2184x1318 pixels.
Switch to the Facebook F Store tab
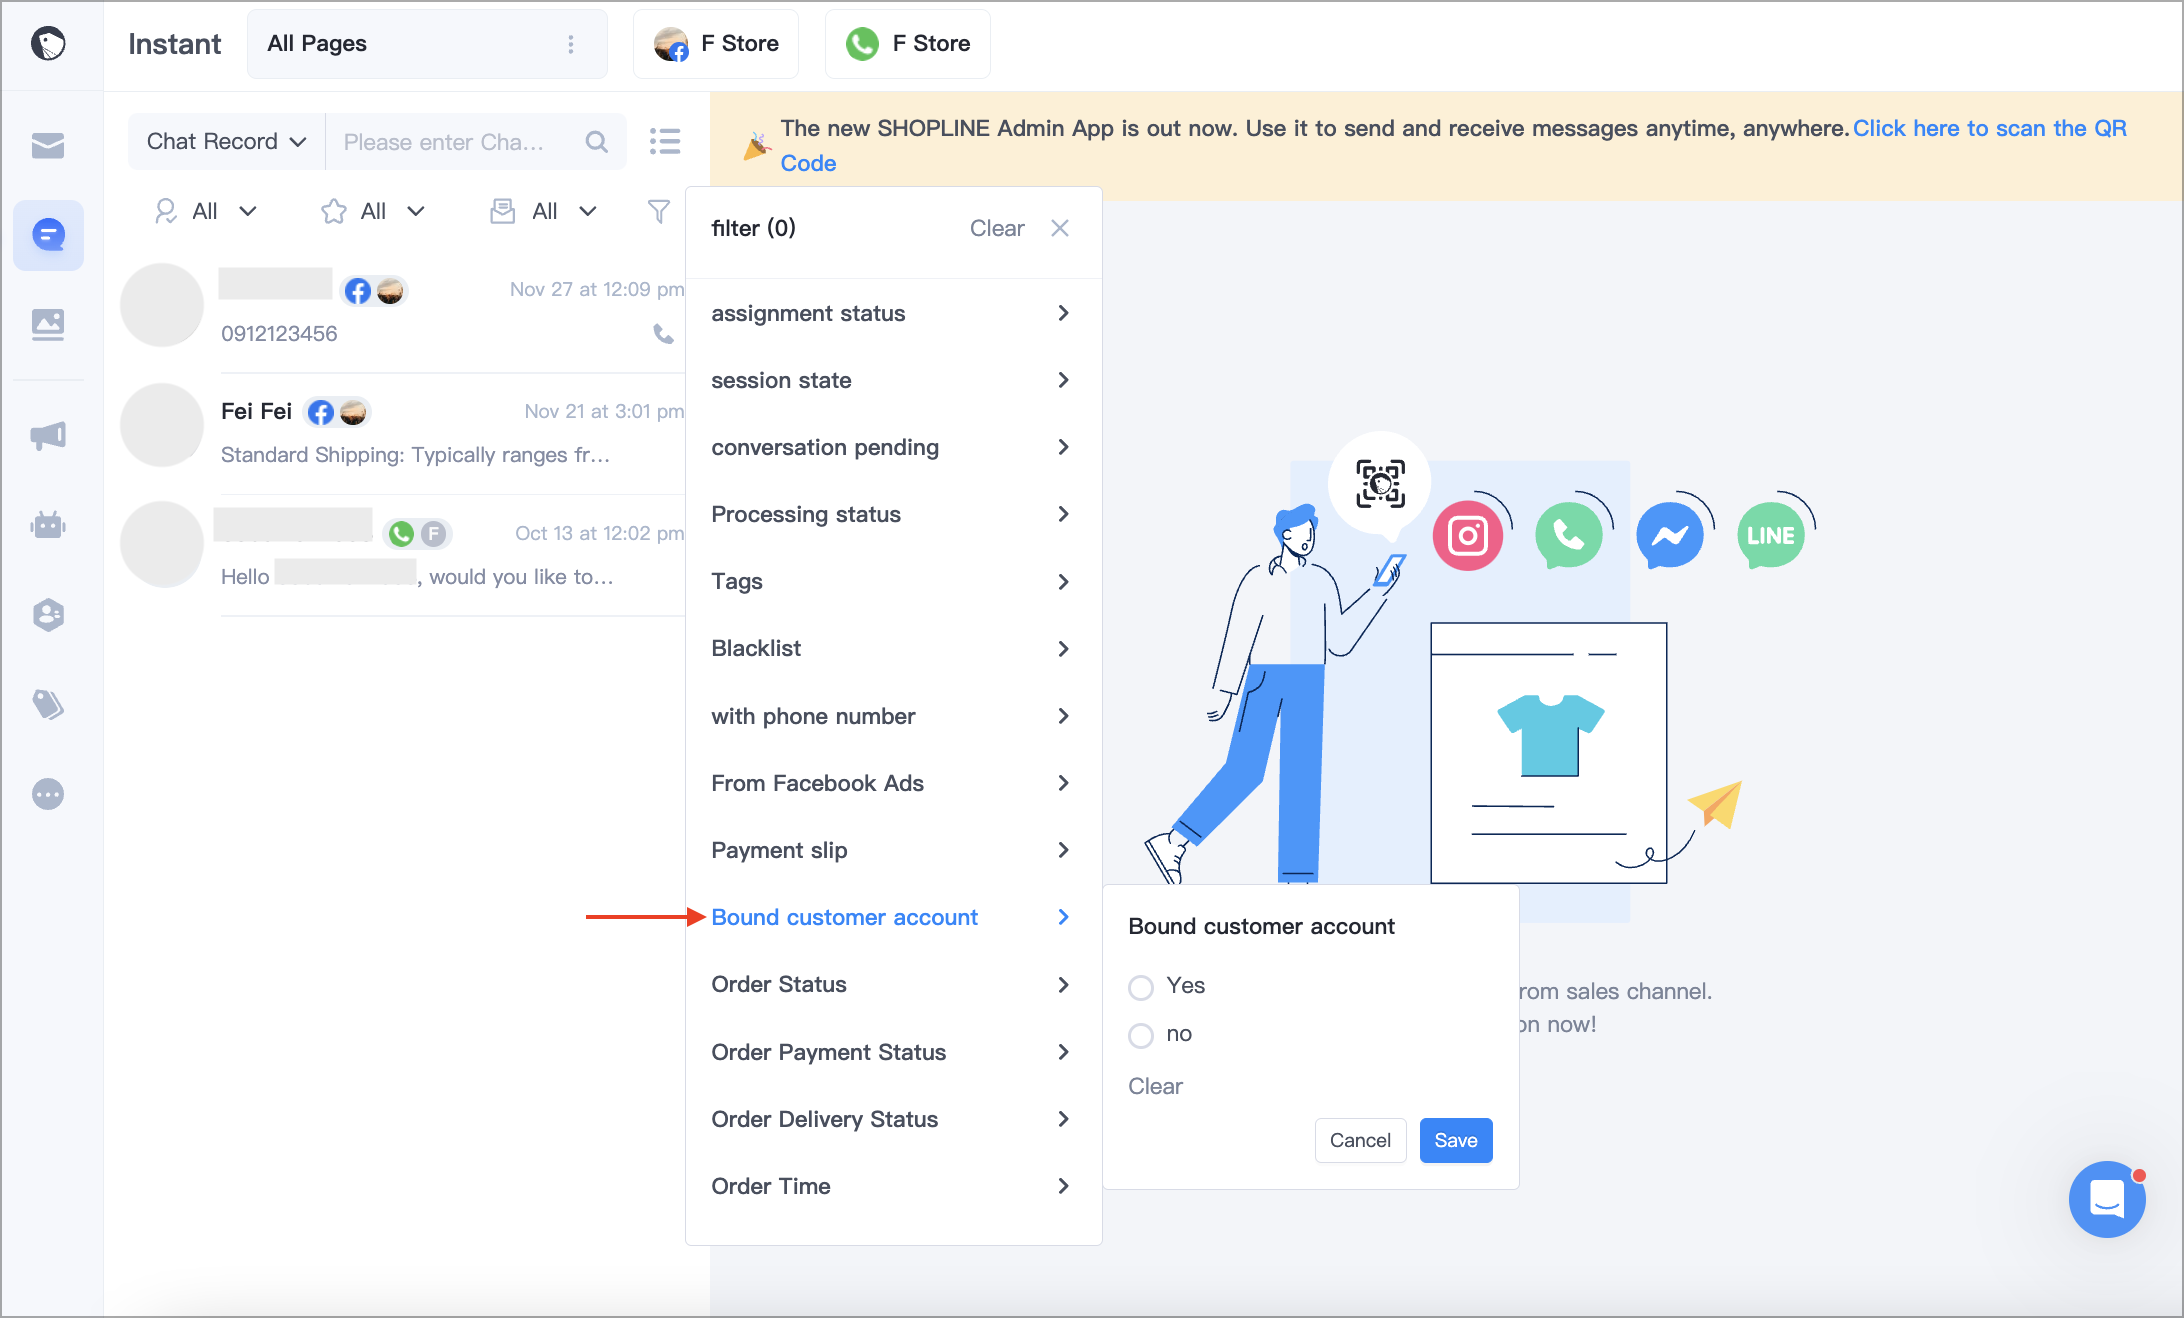[x=716, y=44]
